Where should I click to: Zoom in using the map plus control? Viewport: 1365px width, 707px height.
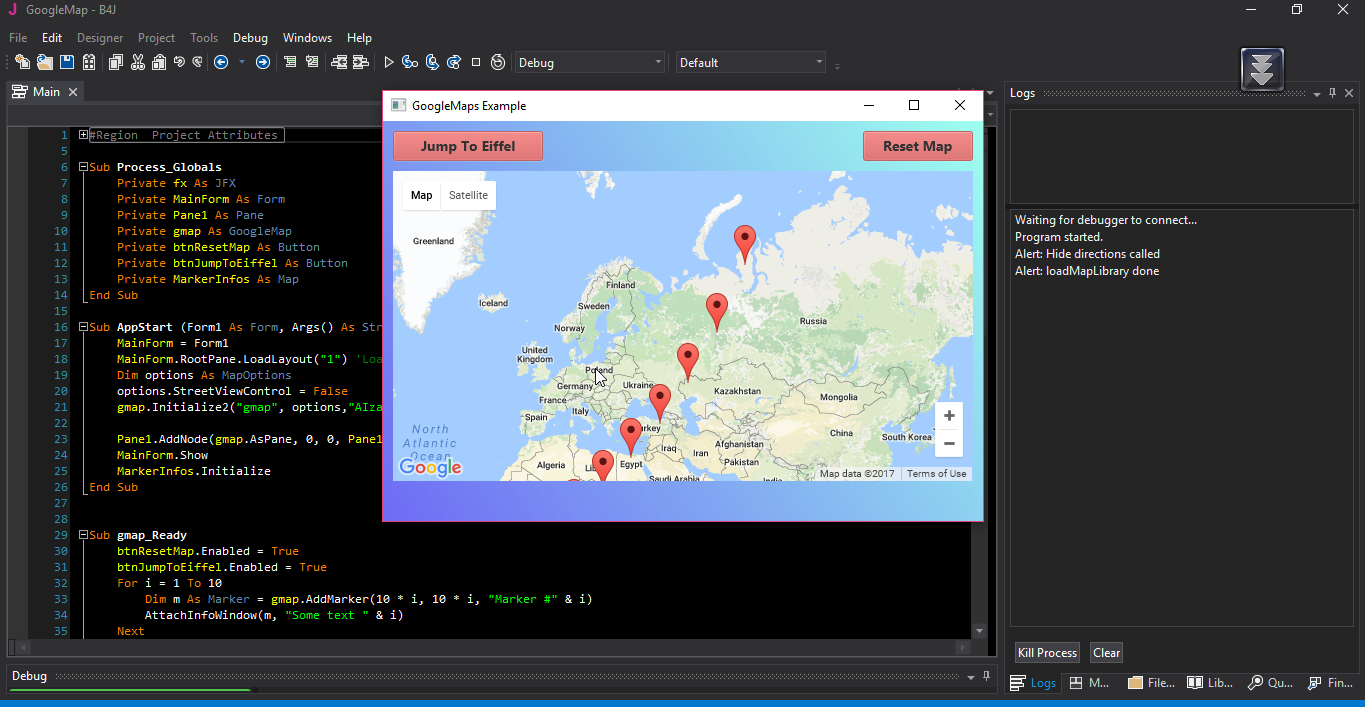[948, 415]
